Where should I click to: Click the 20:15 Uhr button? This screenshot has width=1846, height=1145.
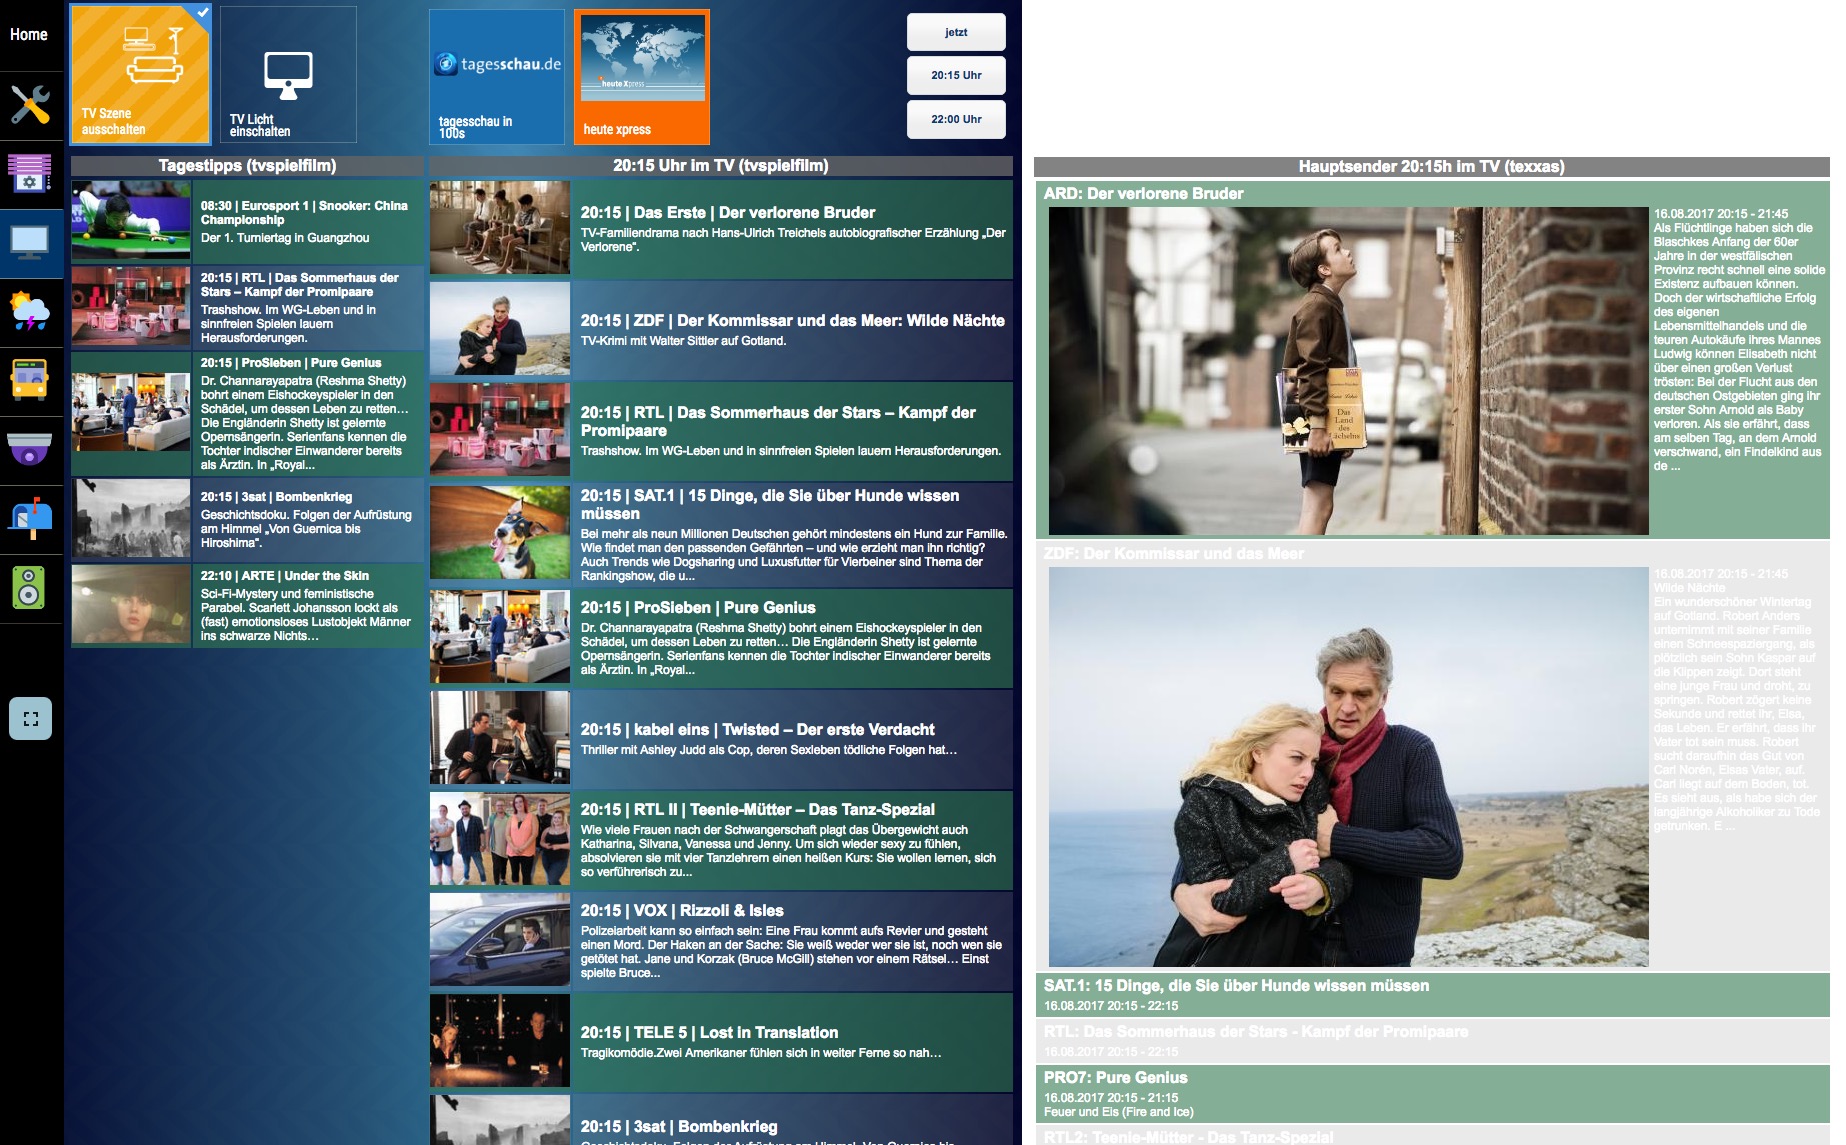pos(956,75)
